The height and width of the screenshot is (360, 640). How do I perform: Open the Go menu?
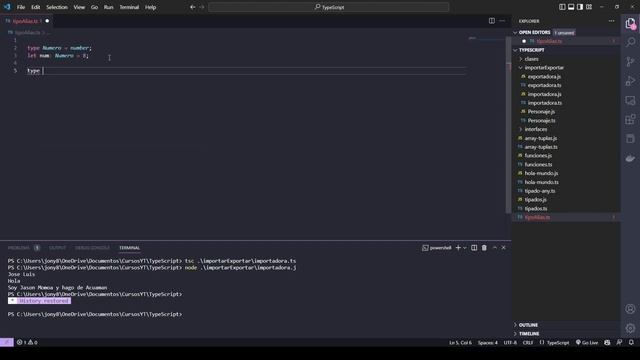94,7
